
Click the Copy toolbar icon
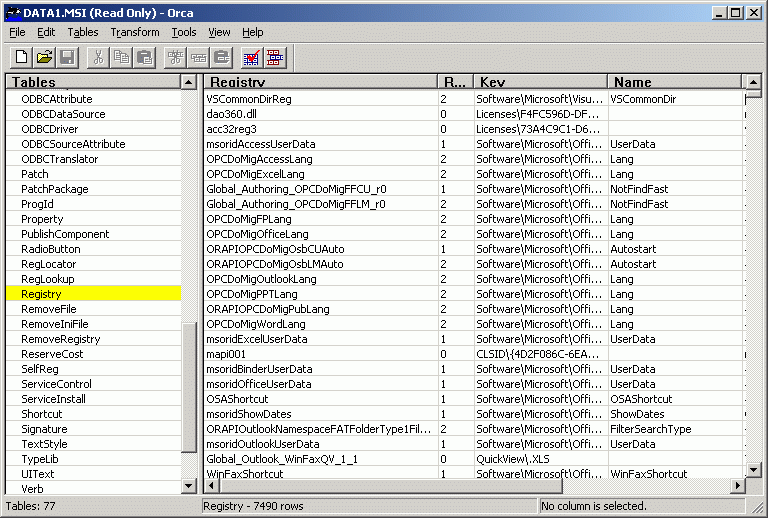[121, 57]
